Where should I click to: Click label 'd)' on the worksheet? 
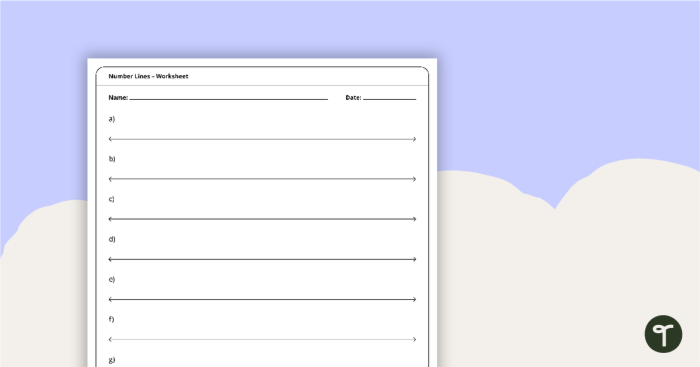112,239
